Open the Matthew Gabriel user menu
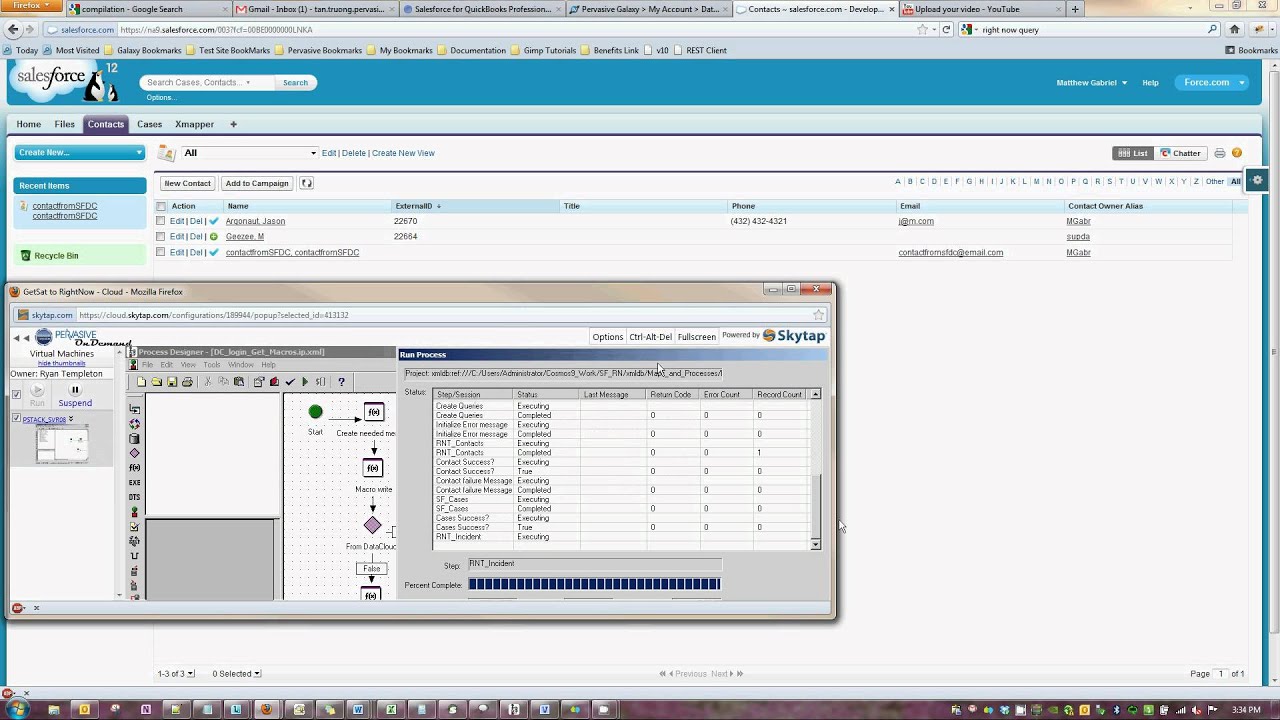Viewport: 1280px width, 720px height. pyautogui.click(x=1092, y=82)
